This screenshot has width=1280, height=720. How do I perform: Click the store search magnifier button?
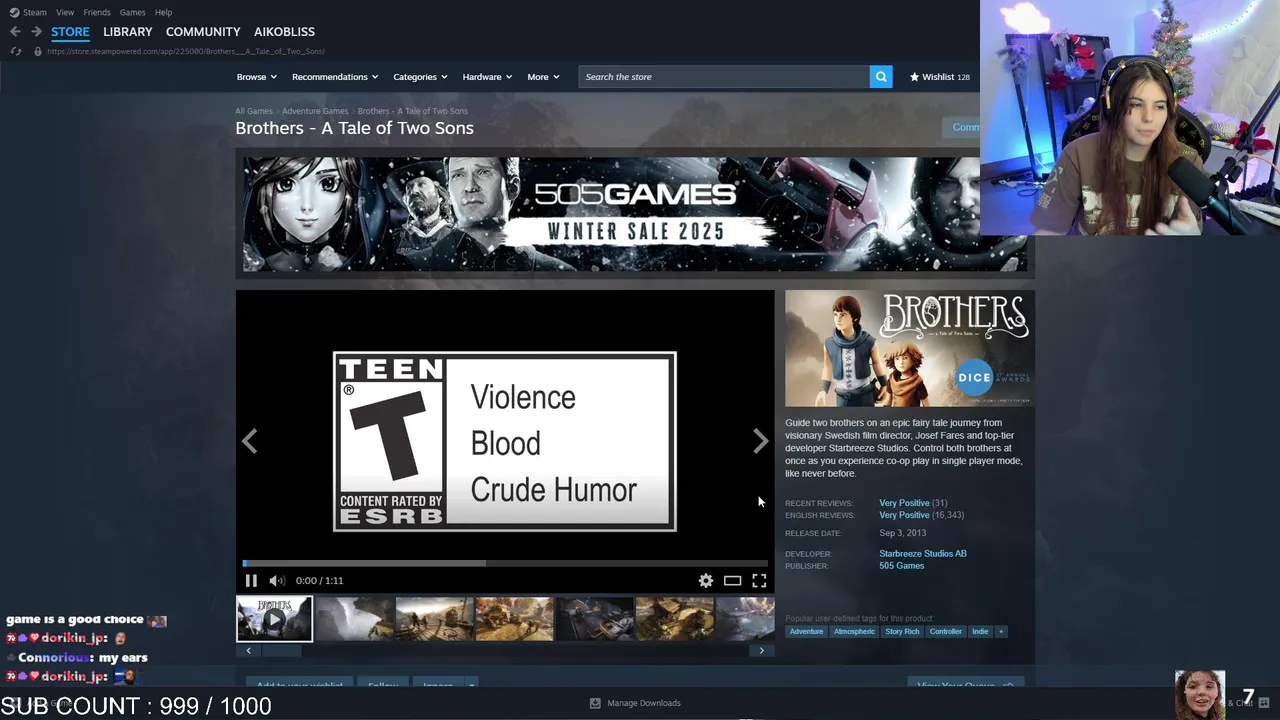tap(881, 77)
